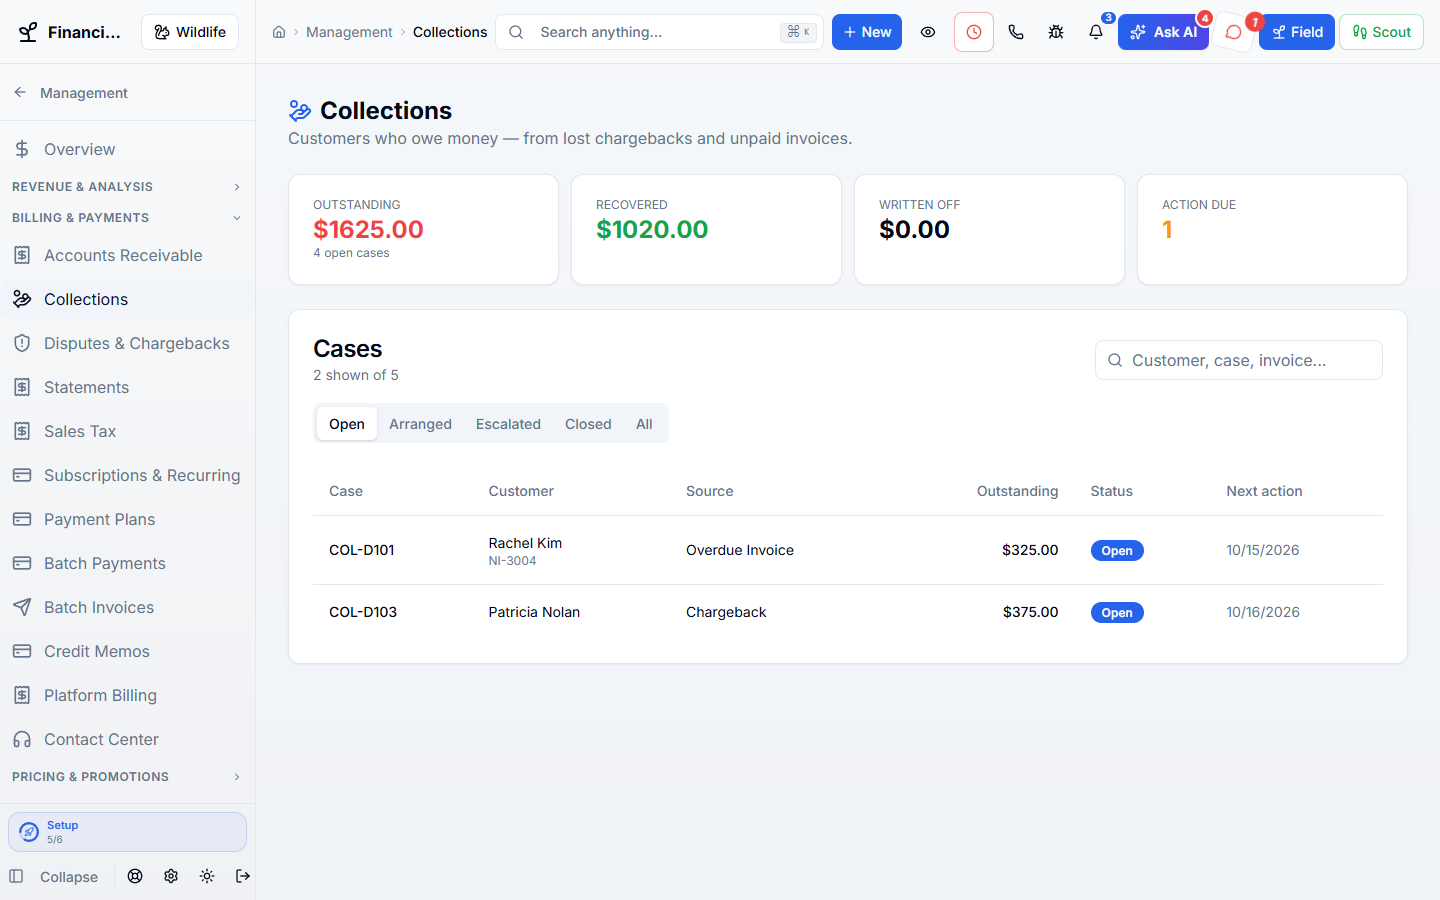This screenshot has height=900, width=1440.
Task: Click the phone call icon
Action: tap(1016, 32)
